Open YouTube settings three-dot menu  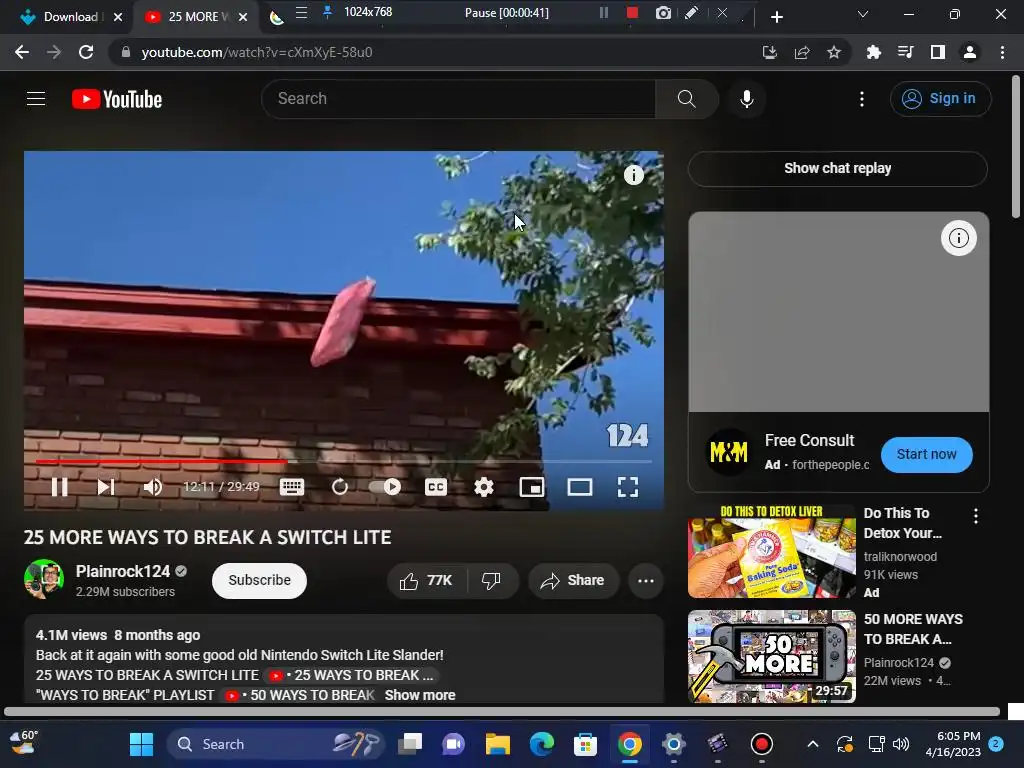tap(861, 99)
